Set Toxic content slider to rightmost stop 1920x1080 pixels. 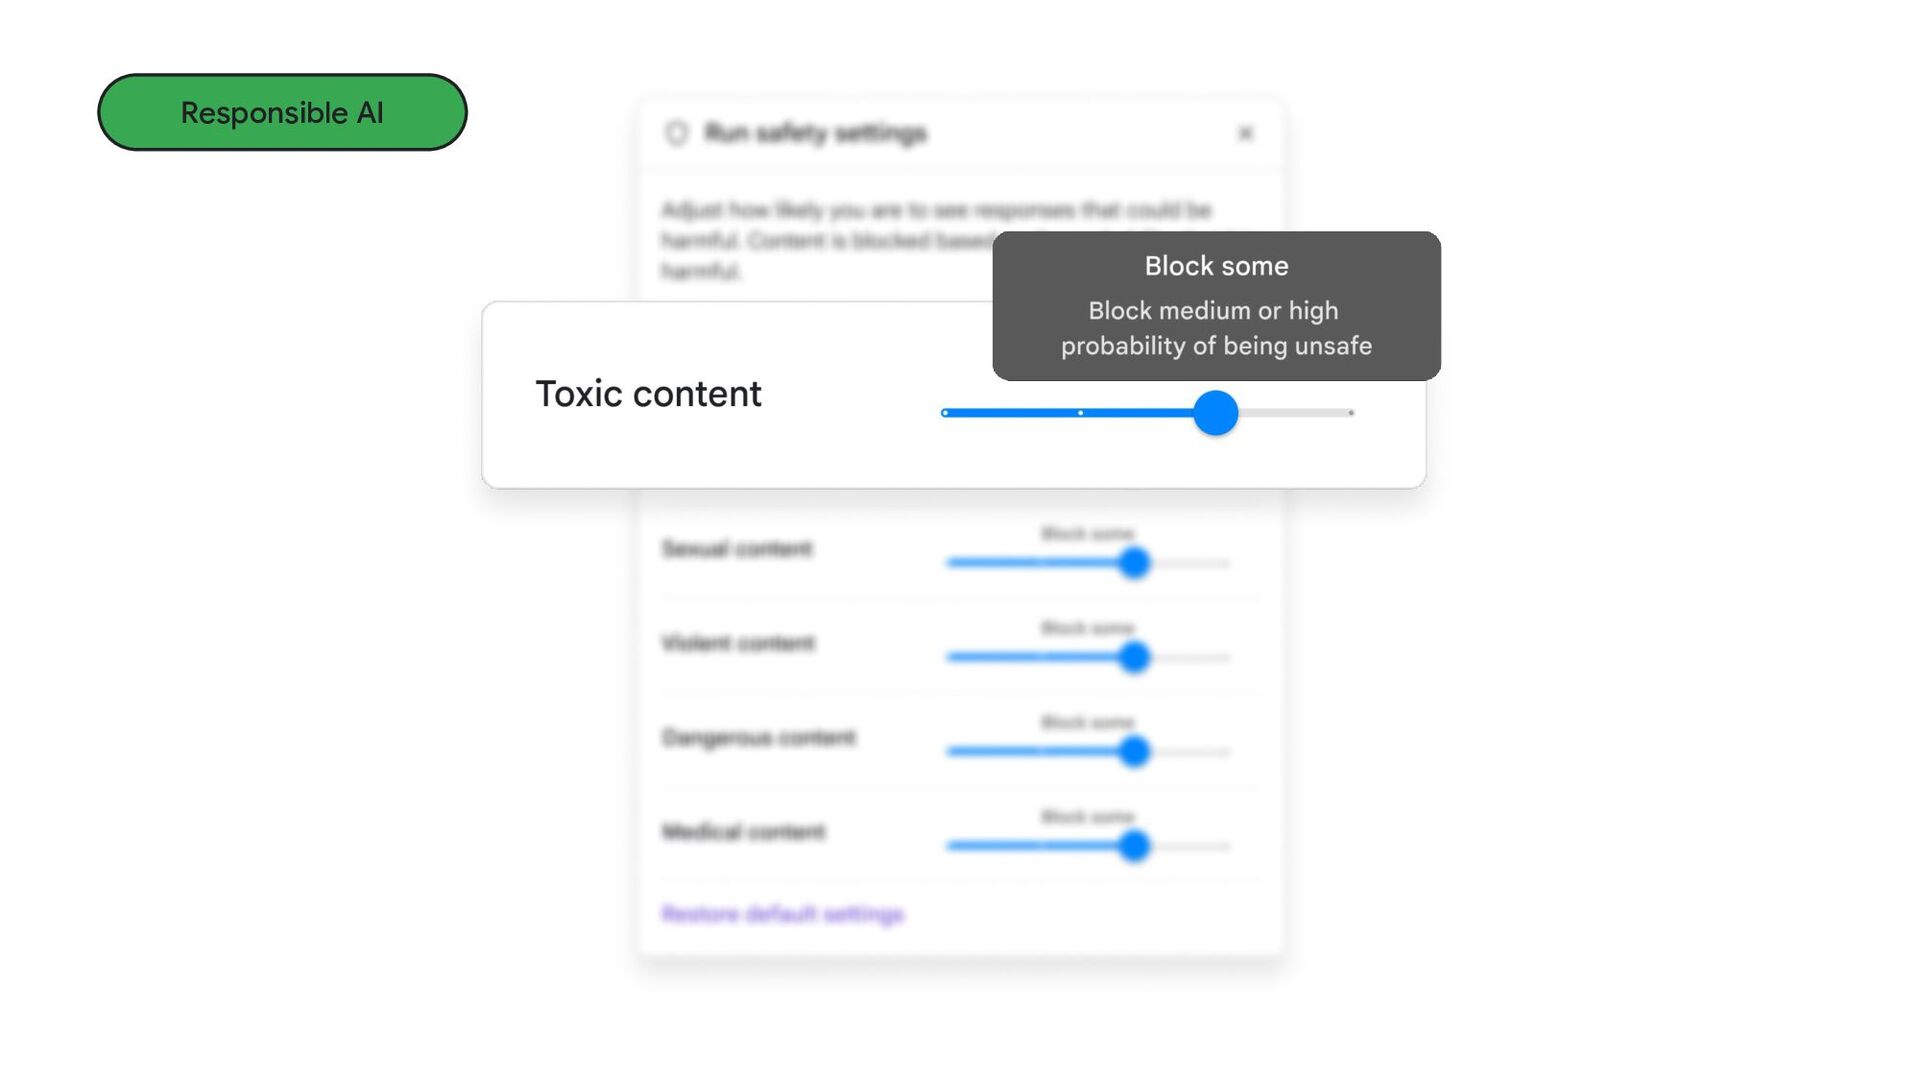pyautogui.click(x=1351, y=413)
